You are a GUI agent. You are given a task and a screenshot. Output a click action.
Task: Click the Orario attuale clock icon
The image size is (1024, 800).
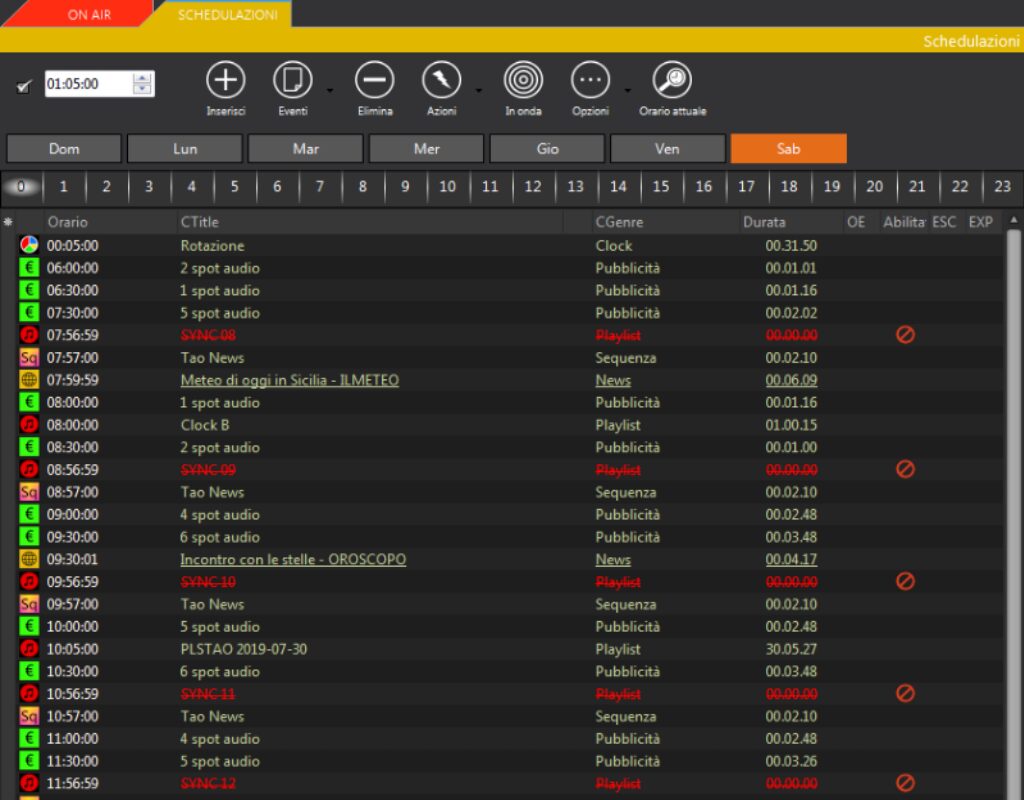coord(672,80)
